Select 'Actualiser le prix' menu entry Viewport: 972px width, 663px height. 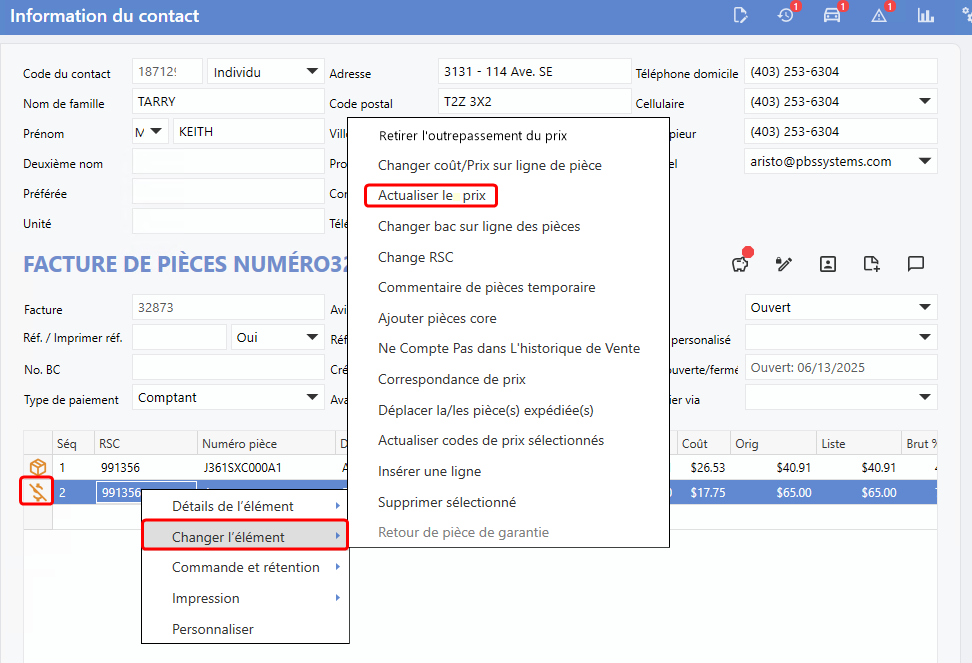click(x=431, y=196)
